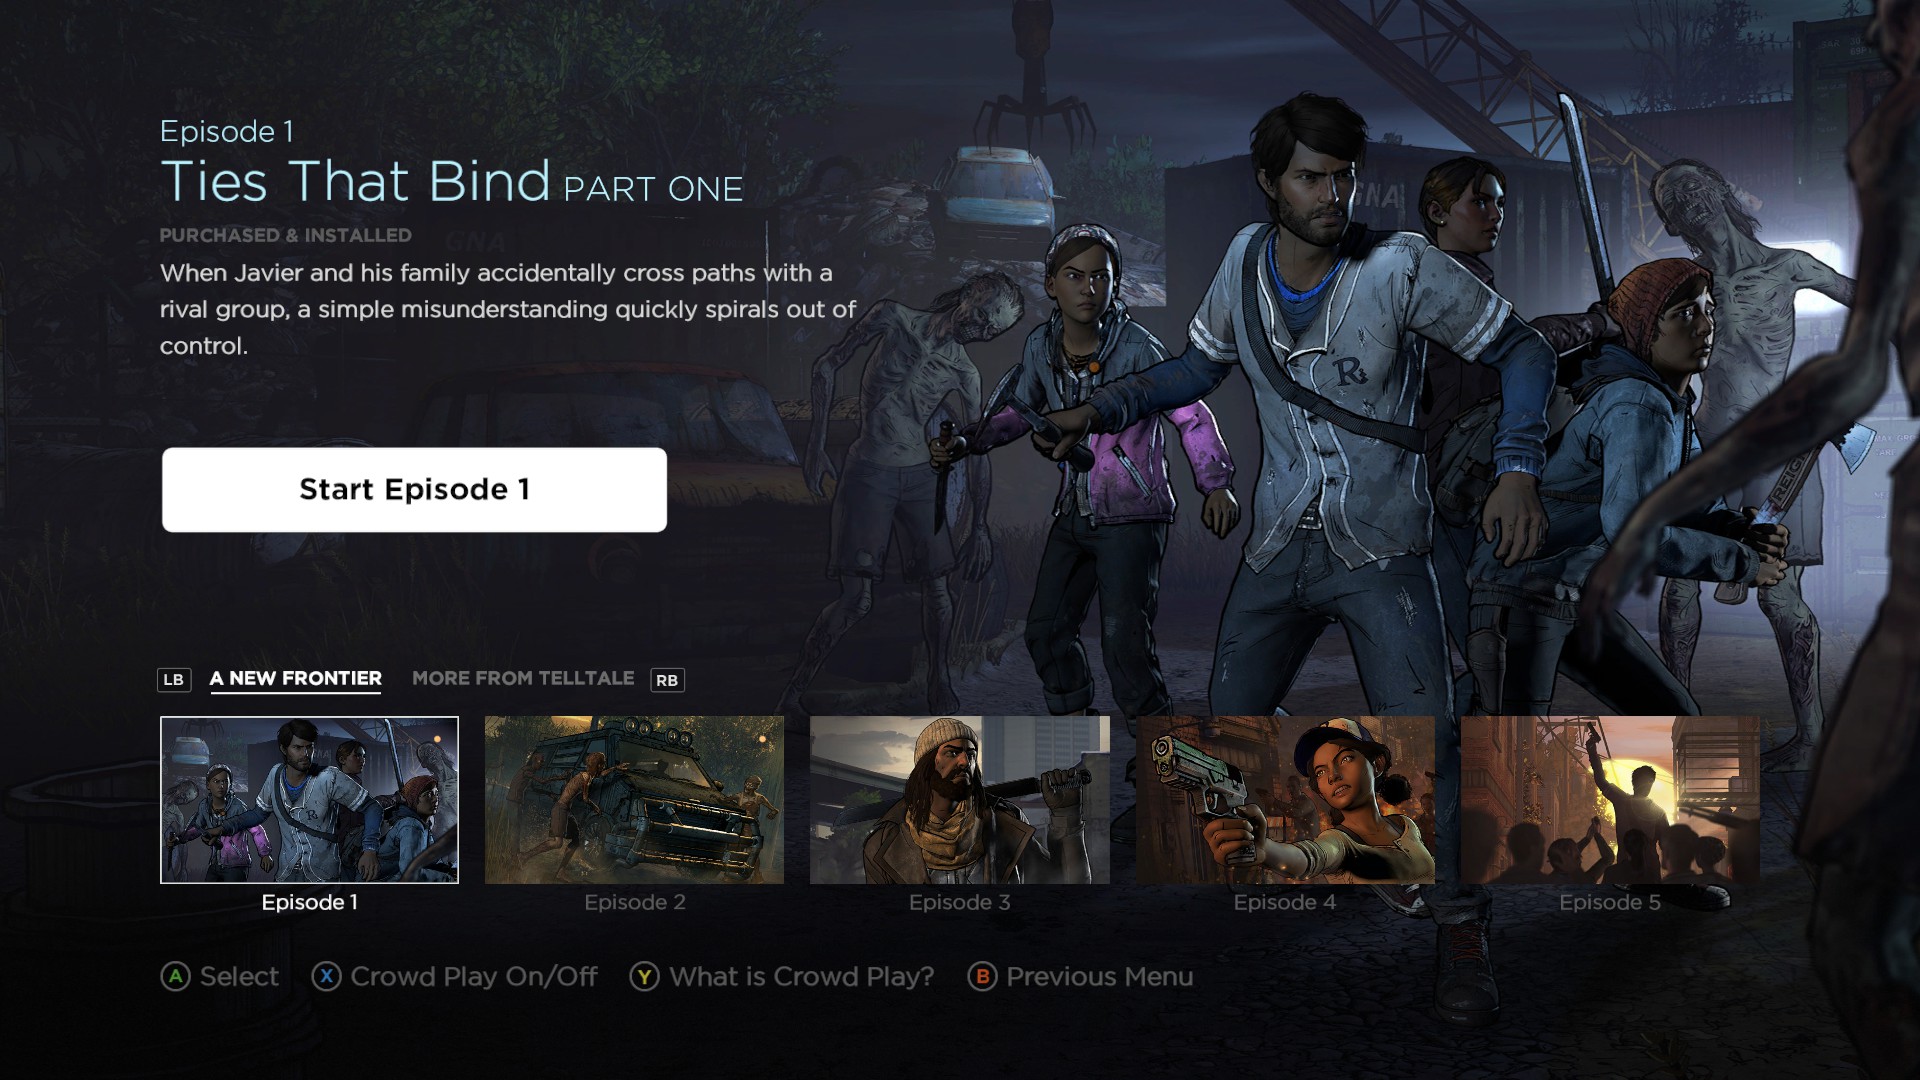Switch to More From Telltale tab
1920x1080 pixels.
[523, 678]
